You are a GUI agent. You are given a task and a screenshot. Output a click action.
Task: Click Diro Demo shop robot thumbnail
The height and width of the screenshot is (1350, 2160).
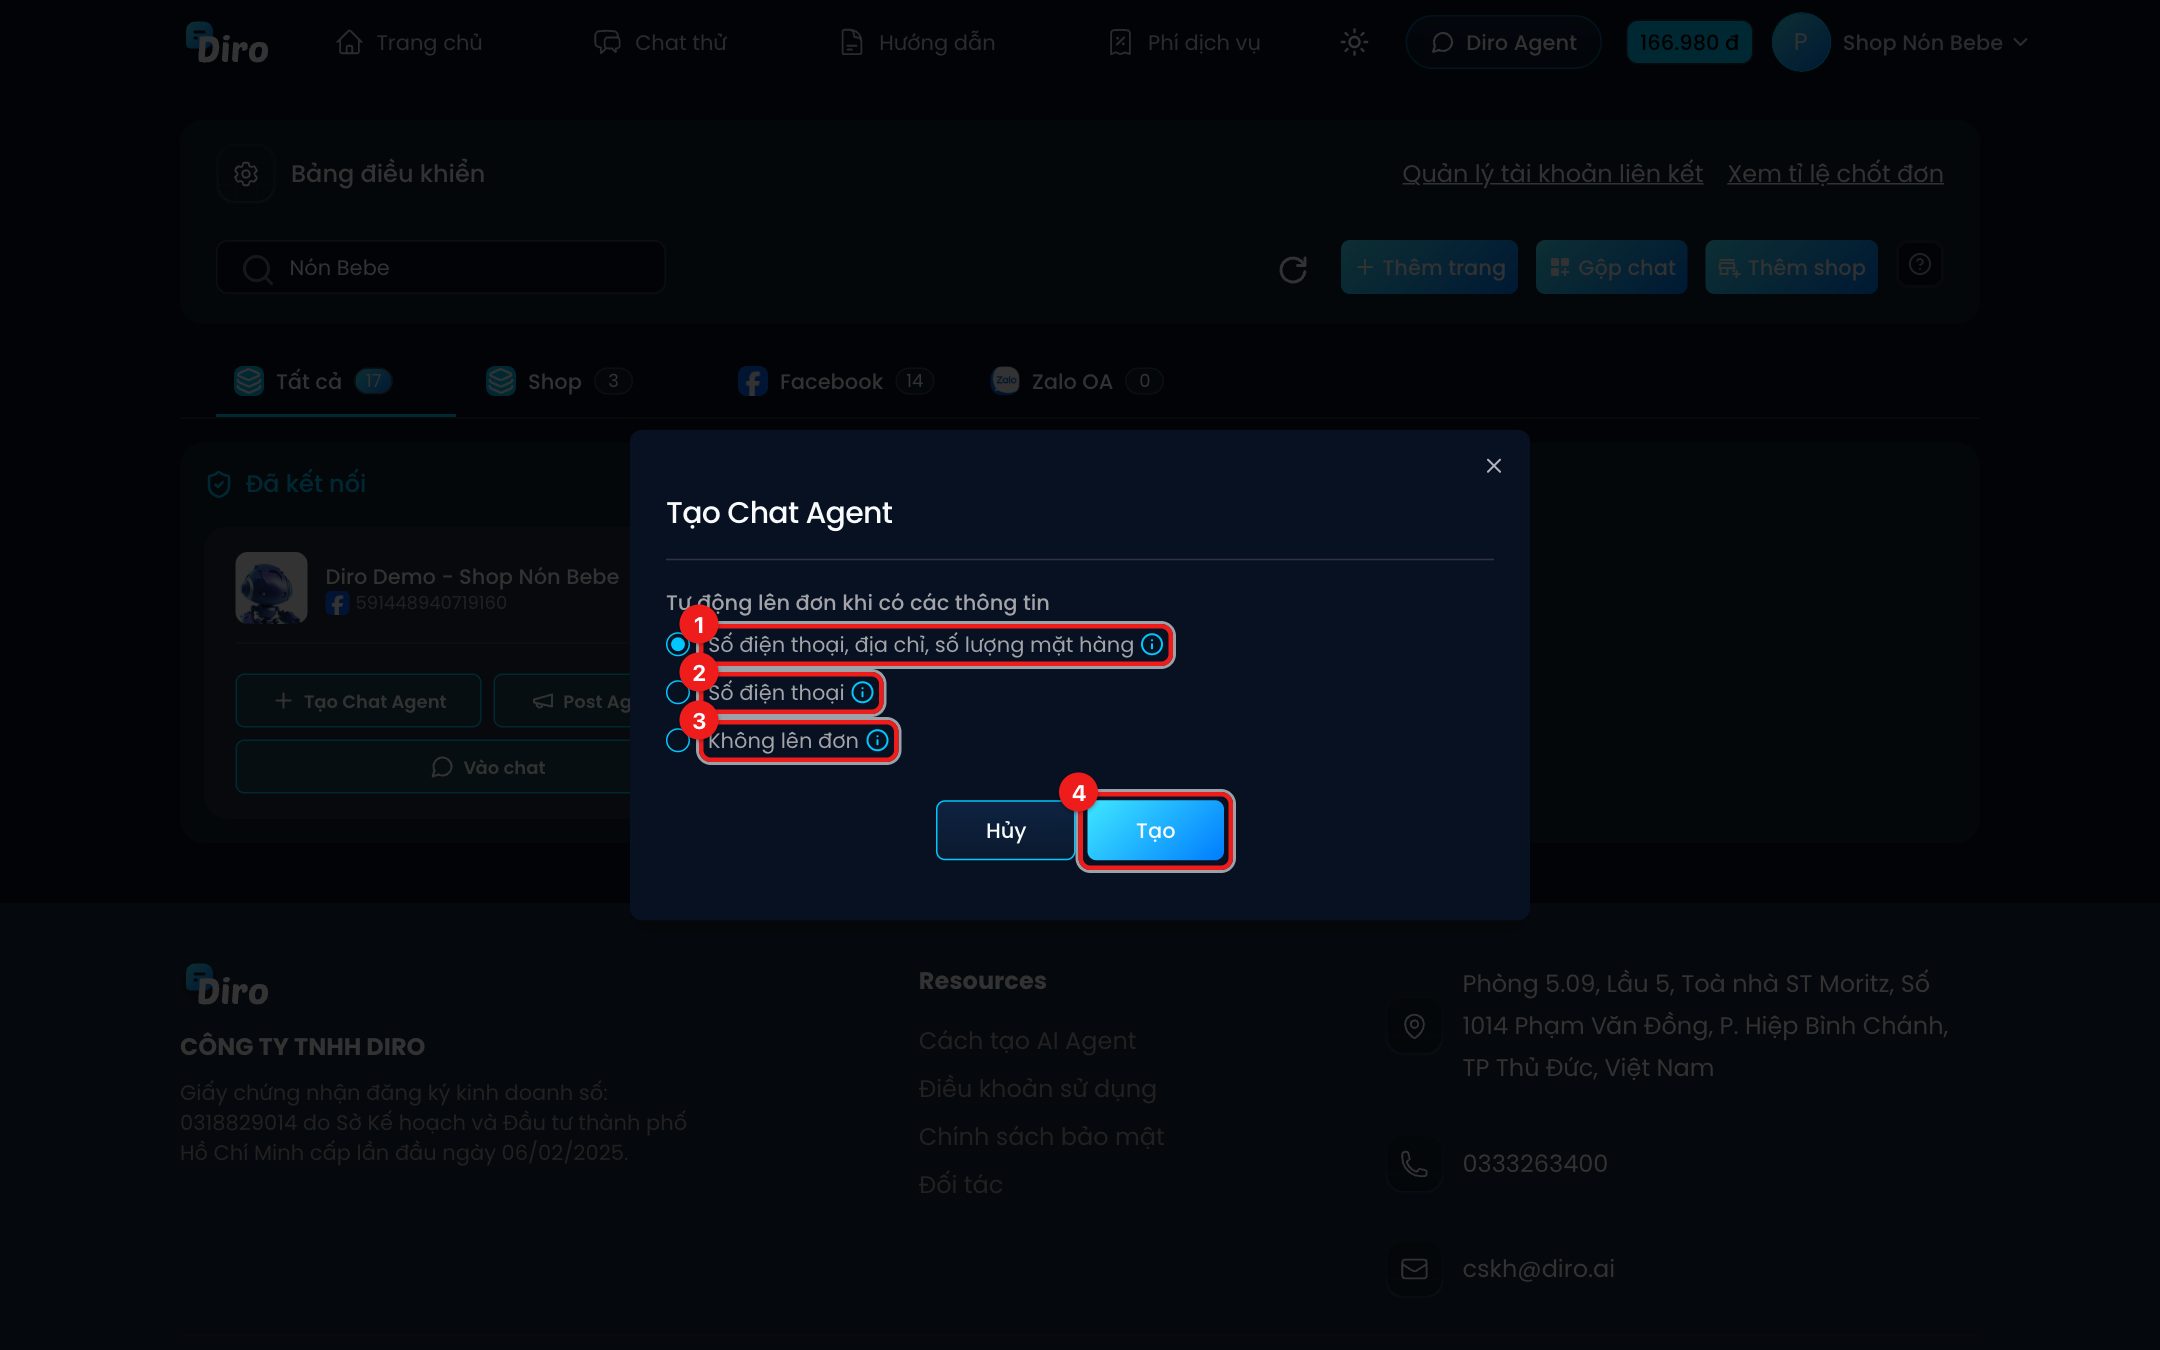click(x=271, y=588)
